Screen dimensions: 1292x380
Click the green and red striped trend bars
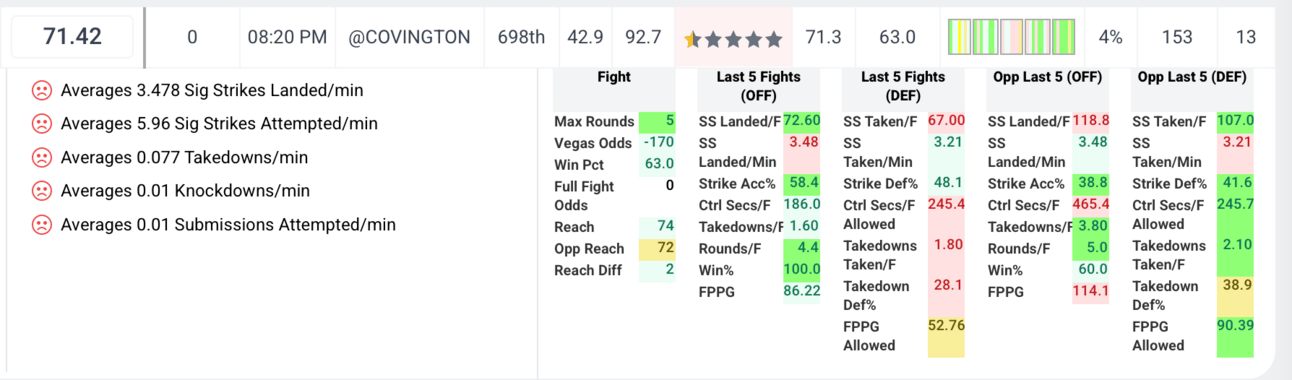click(x=1011, y=37)
